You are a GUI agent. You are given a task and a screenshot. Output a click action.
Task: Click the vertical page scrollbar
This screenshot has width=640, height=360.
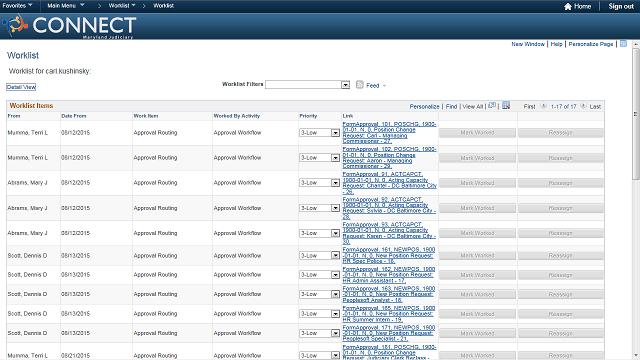636,200
